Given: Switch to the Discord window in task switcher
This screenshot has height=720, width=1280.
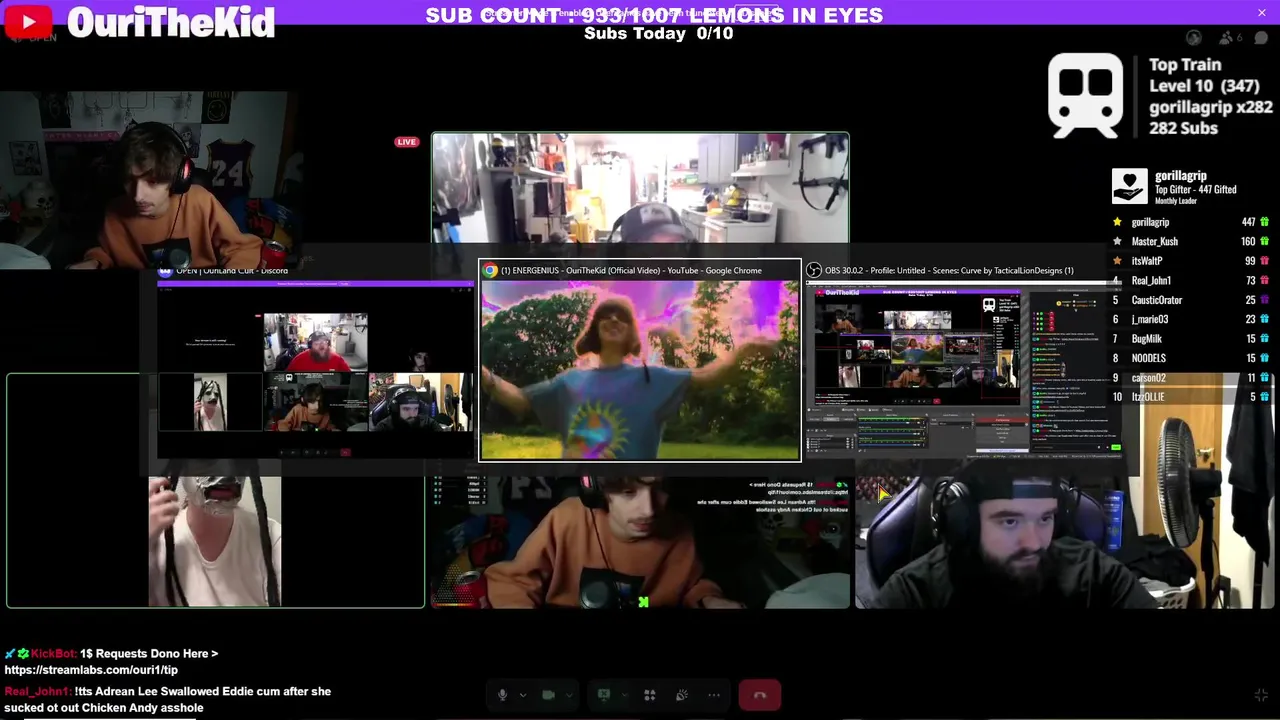Looking at the screenshot, I should point(315,370).
